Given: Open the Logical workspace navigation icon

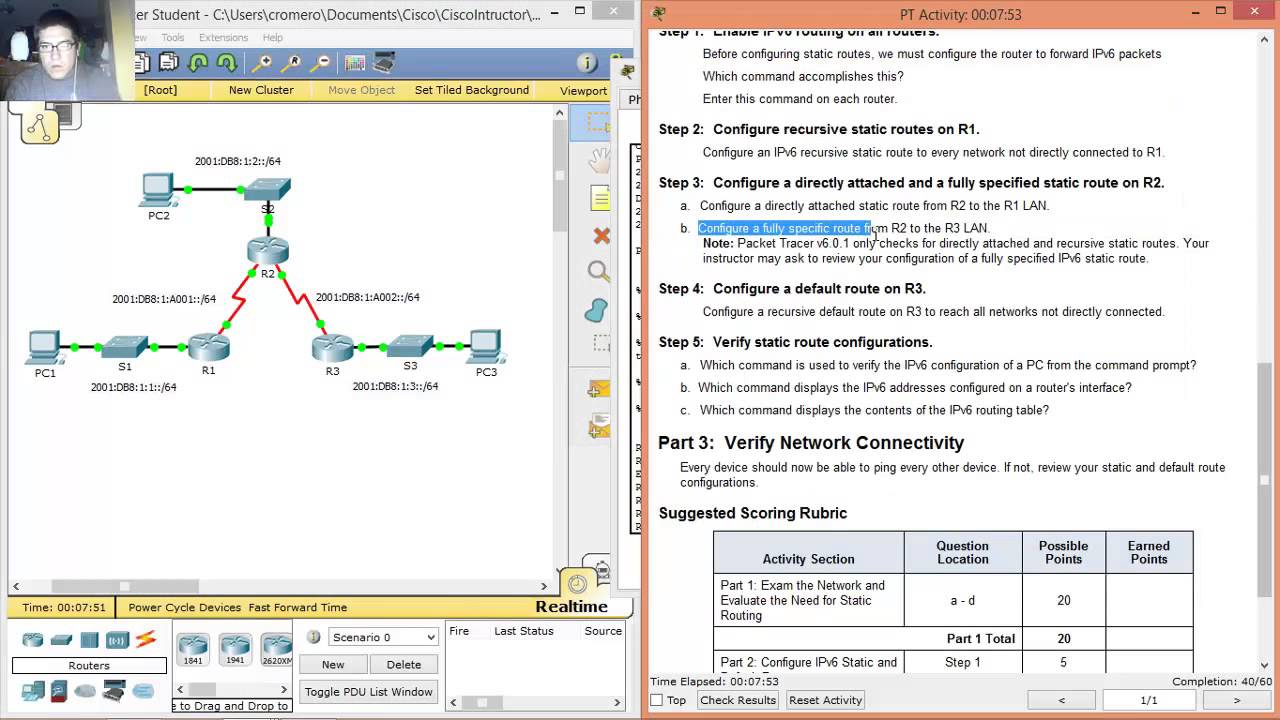Looking at the screenshot, I should tap(40, 126).
